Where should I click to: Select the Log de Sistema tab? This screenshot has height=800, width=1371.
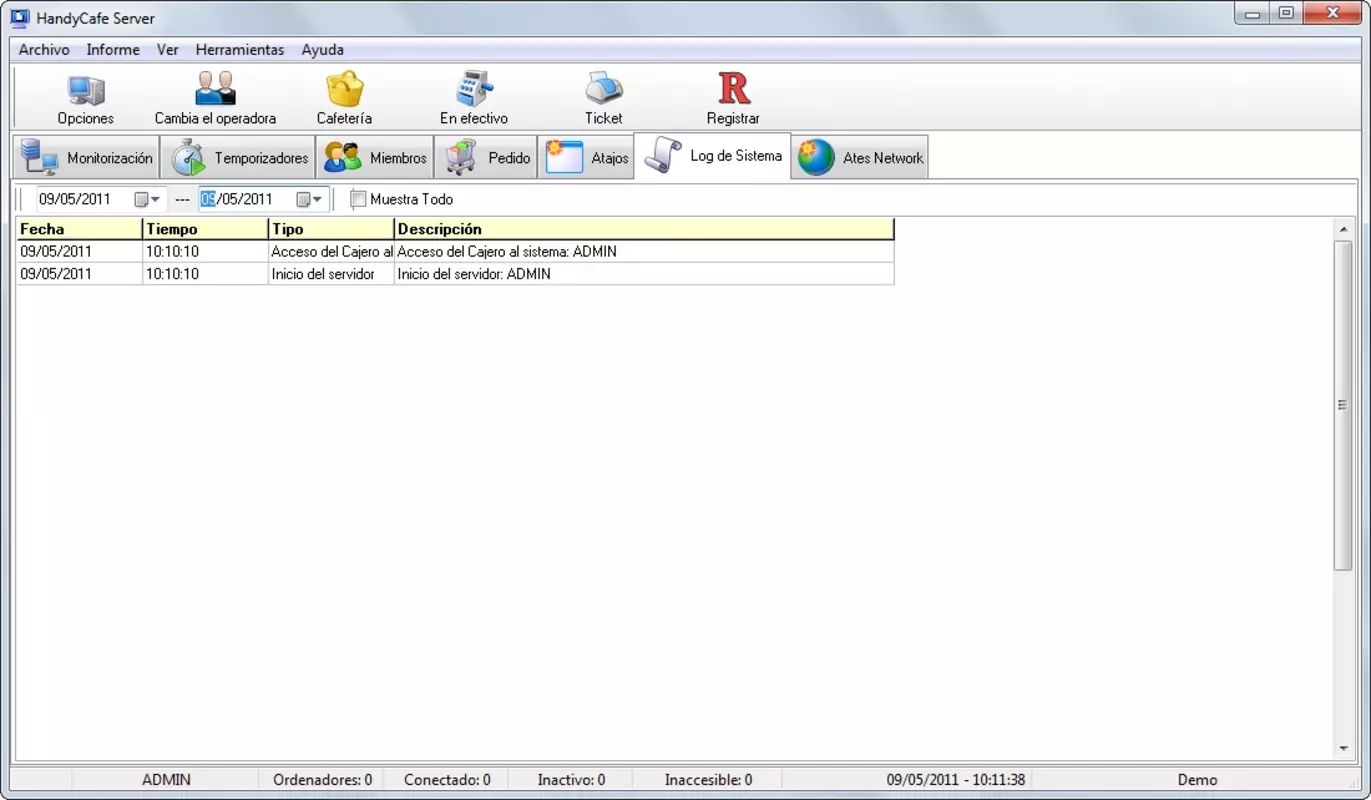point(712,156)
